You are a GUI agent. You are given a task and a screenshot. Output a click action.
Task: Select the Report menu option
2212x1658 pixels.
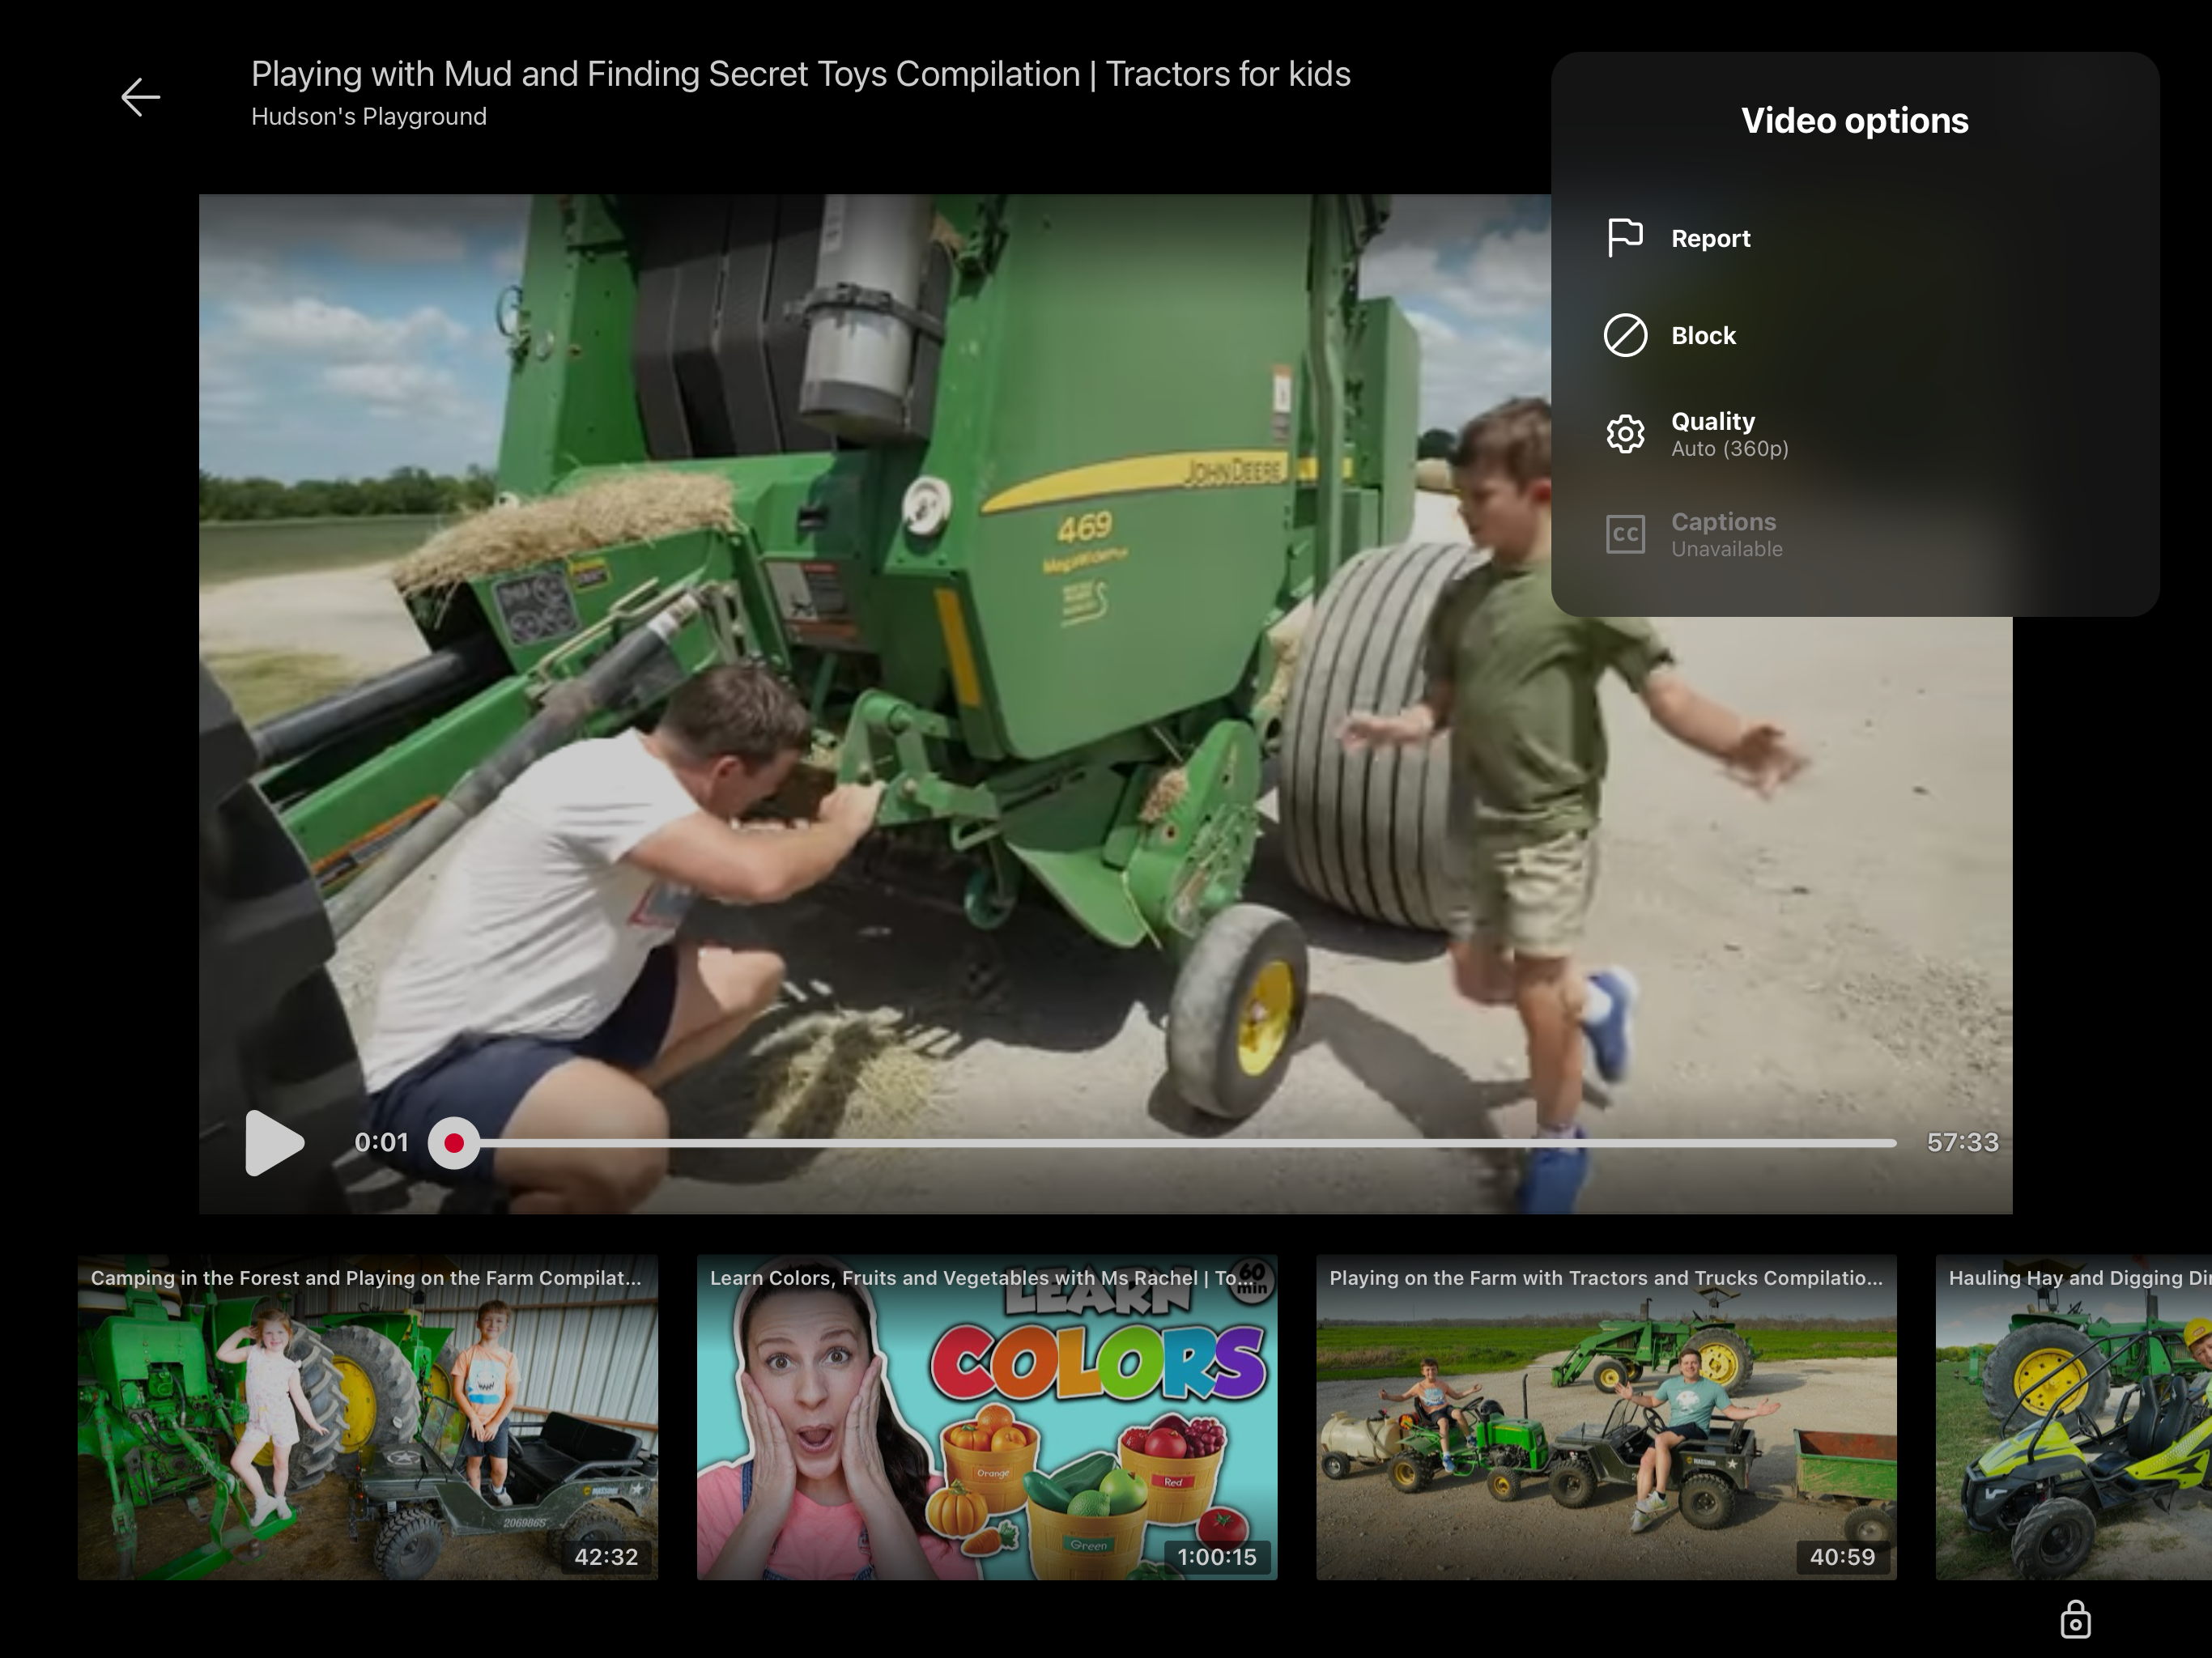tap(1711, 238)
